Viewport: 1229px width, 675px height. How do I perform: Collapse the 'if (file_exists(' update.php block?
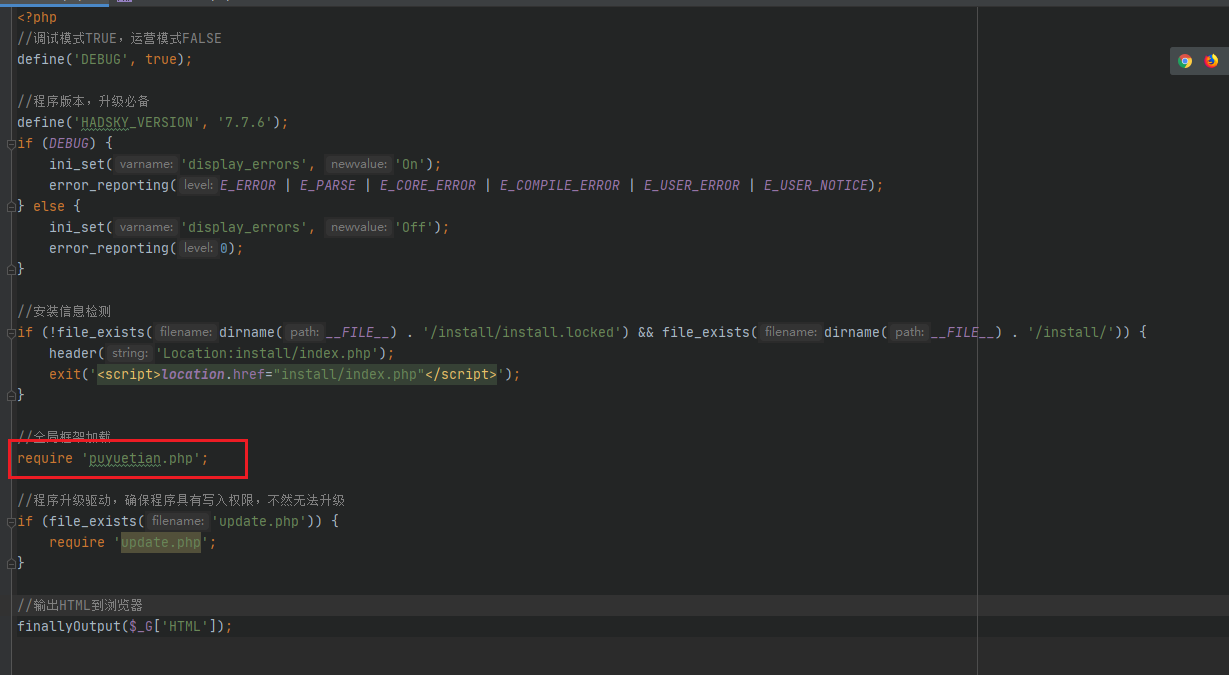9,521
